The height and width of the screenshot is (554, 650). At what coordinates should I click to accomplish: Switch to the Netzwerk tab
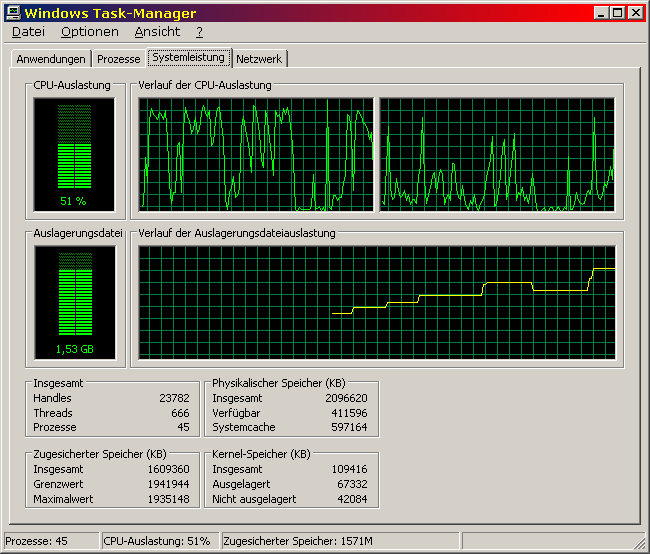[259, 59]
